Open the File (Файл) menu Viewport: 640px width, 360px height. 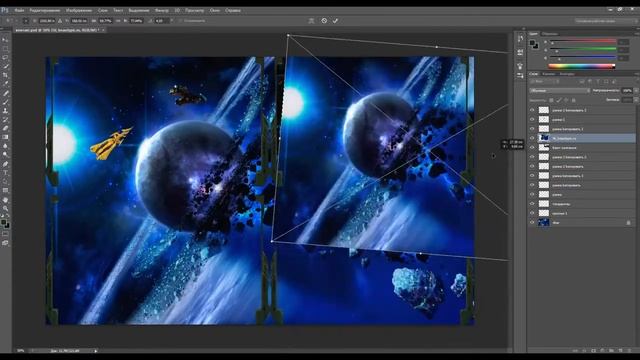[19, 10]
